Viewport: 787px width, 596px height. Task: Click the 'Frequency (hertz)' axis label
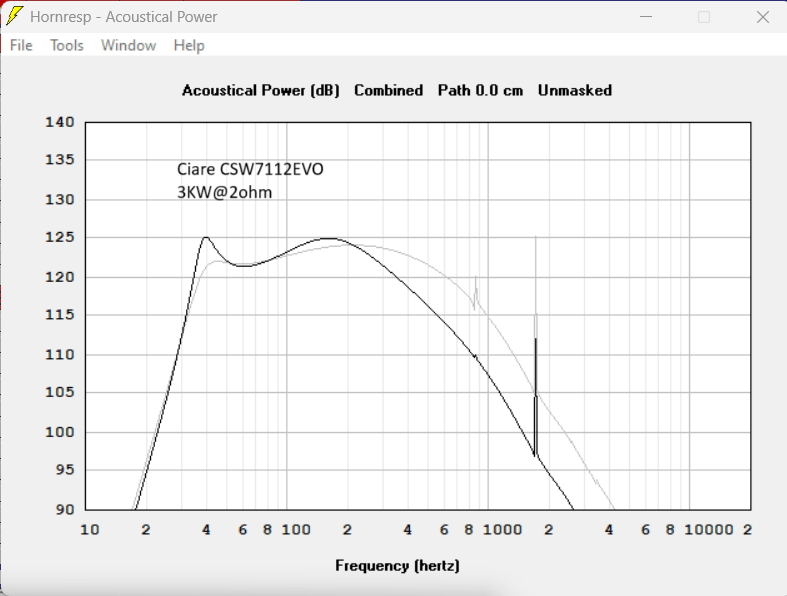pos(398,566)
